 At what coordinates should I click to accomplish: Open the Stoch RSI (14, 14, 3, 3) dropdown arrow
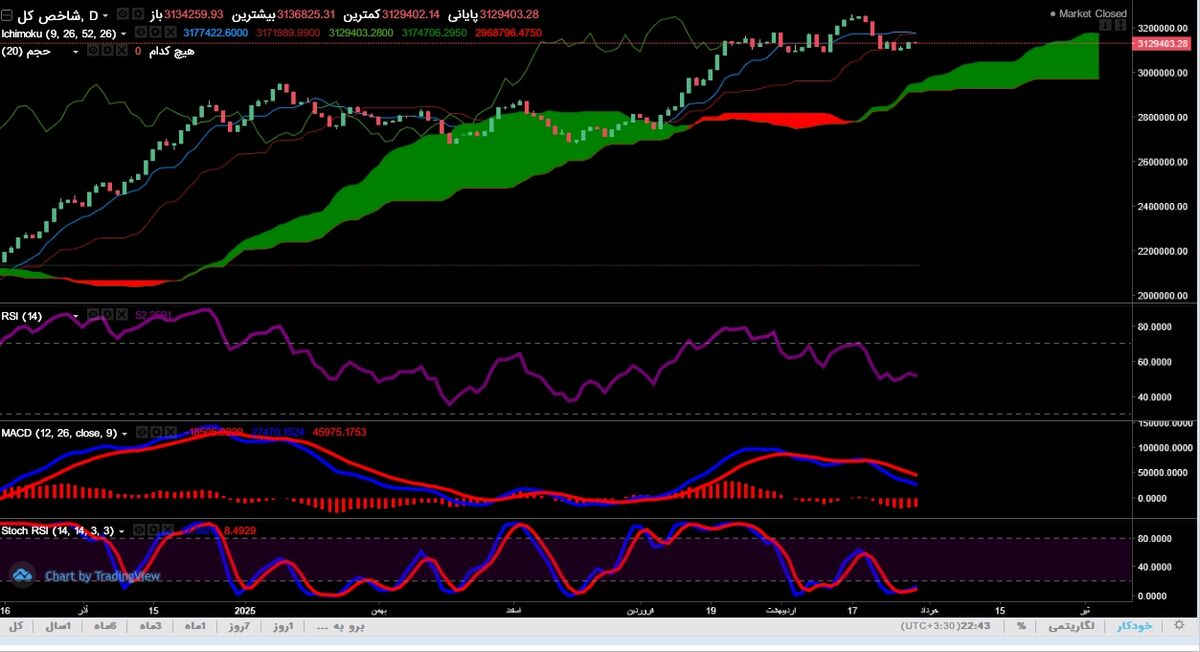click(x=122, y=531)
